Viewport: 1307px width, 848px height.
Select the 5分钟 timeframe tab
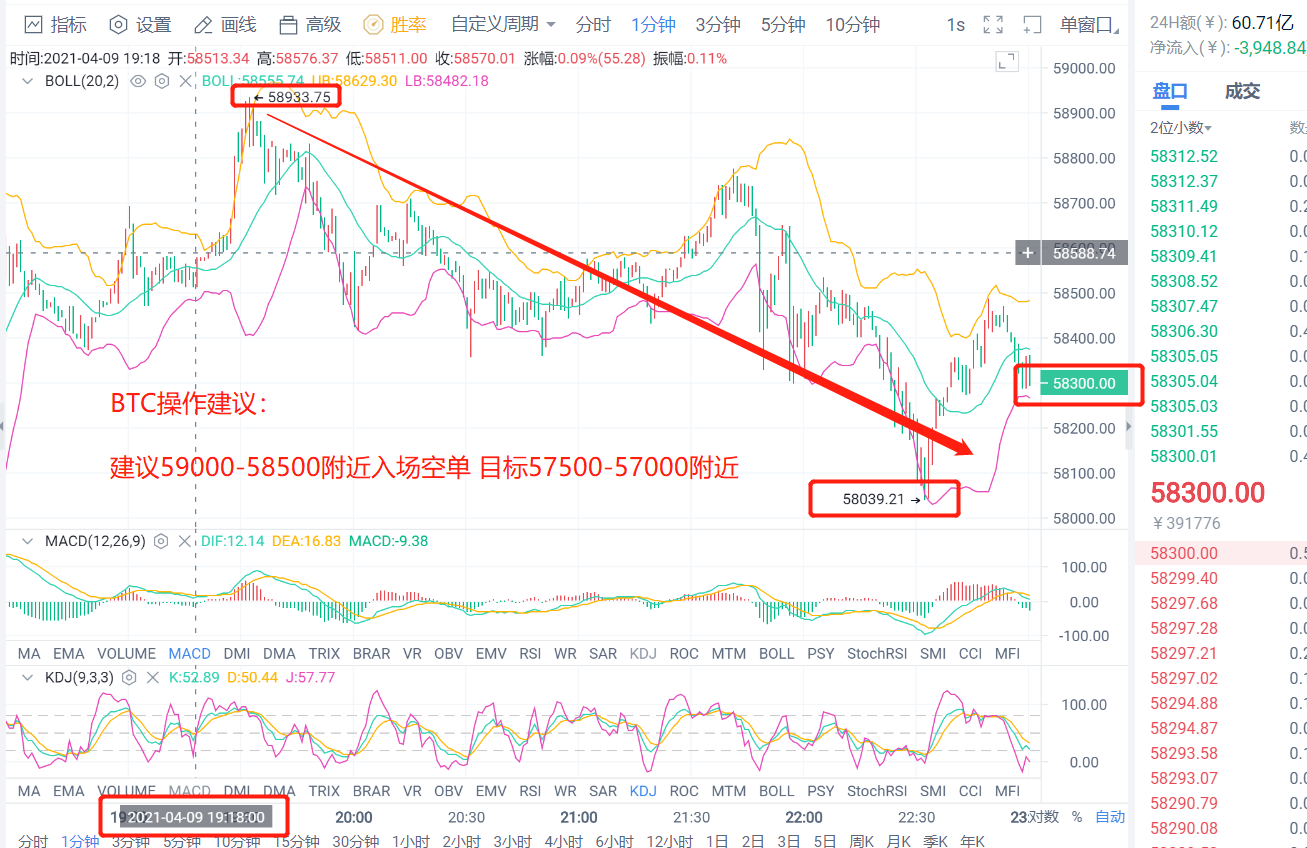tap(783, 24)
